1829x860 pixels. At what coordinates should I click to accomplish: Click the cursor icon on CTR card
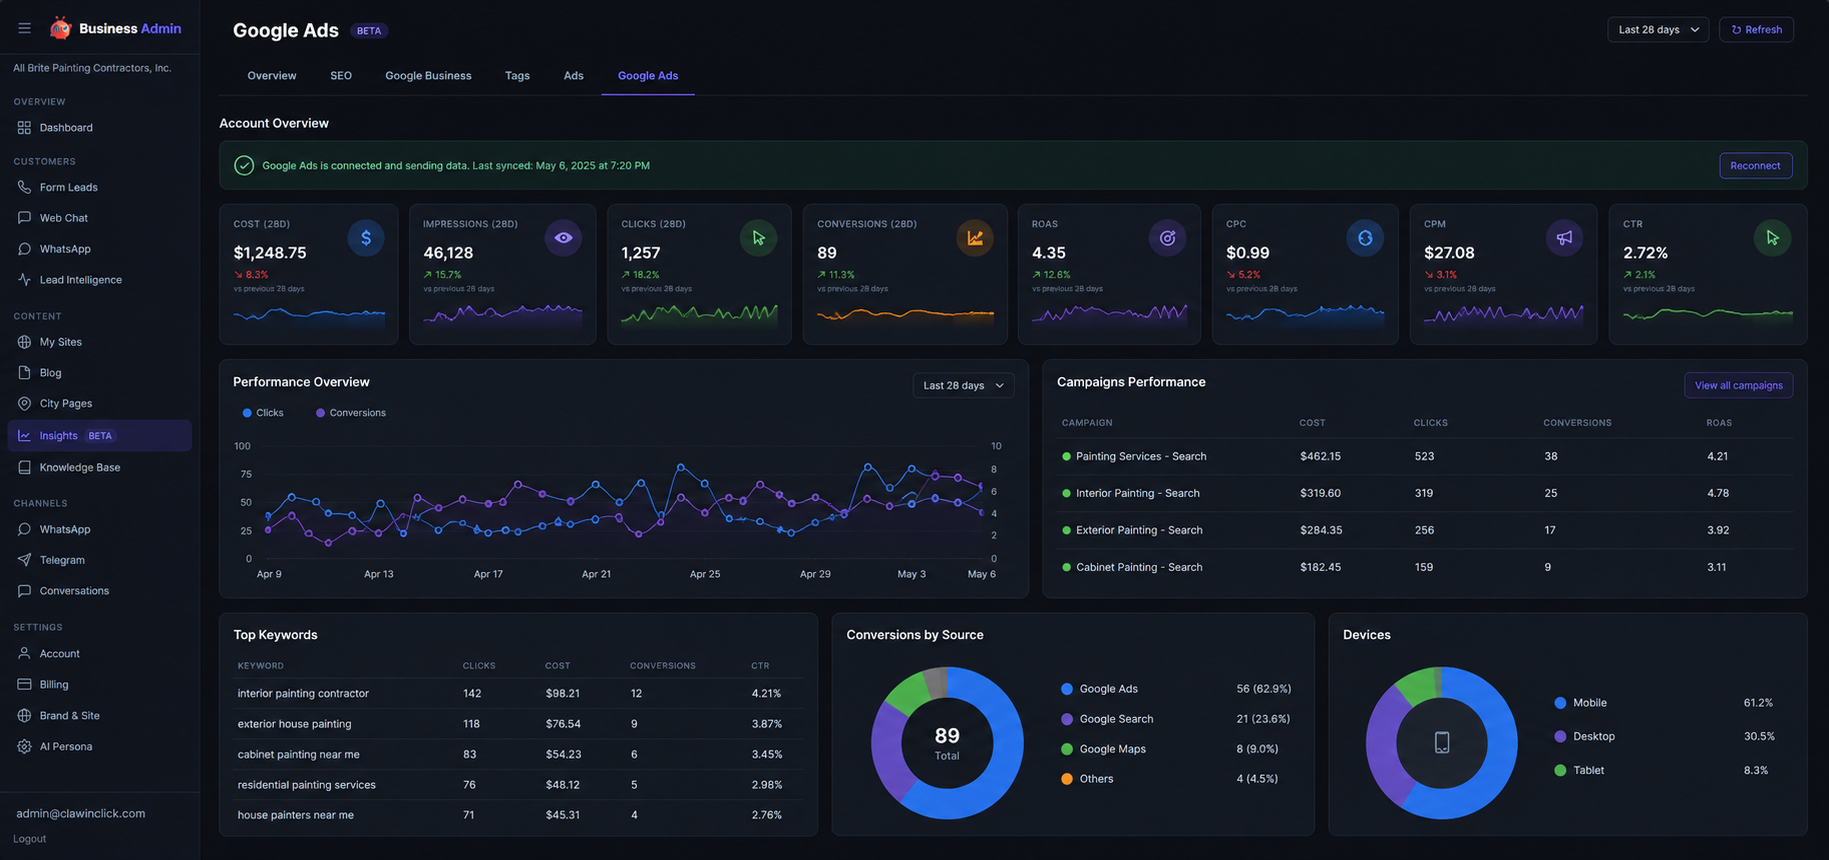point(1772,238)
